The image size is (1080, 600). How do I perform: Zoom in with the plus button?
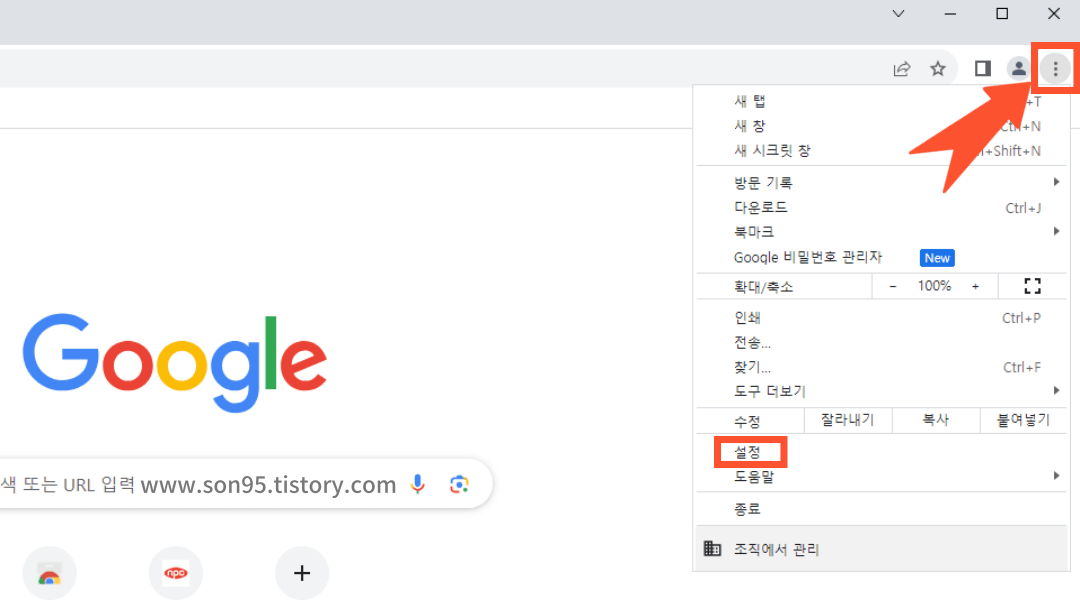pyautogui.click(x=975, y=286)
